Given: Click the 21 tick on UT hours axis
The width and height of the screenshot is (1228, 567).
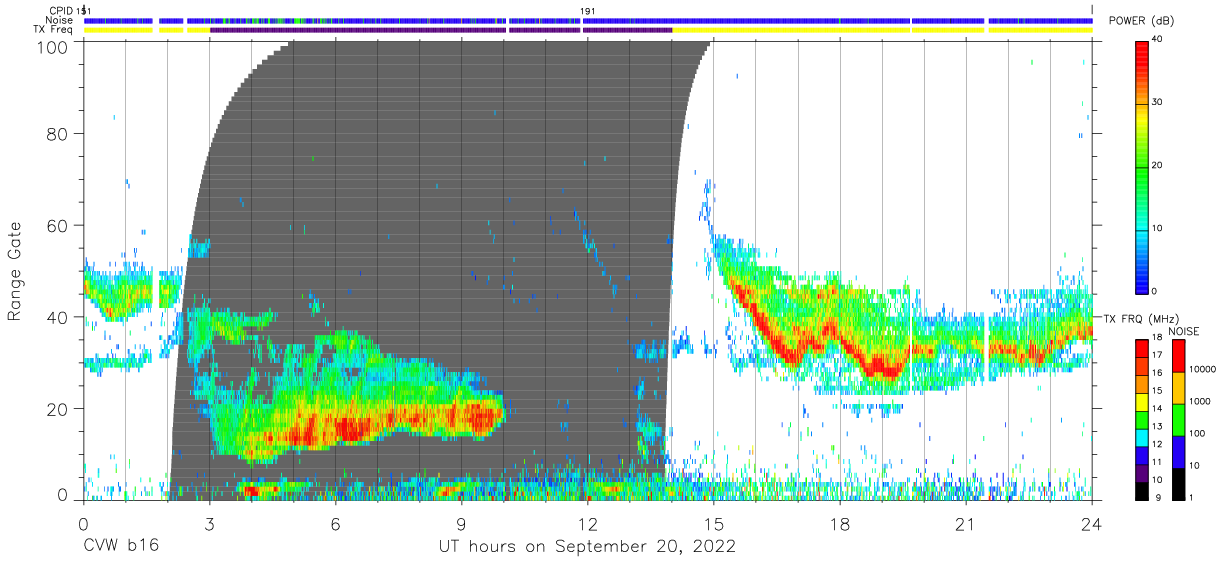Looking at the screenshot, I should coord(966,523).
